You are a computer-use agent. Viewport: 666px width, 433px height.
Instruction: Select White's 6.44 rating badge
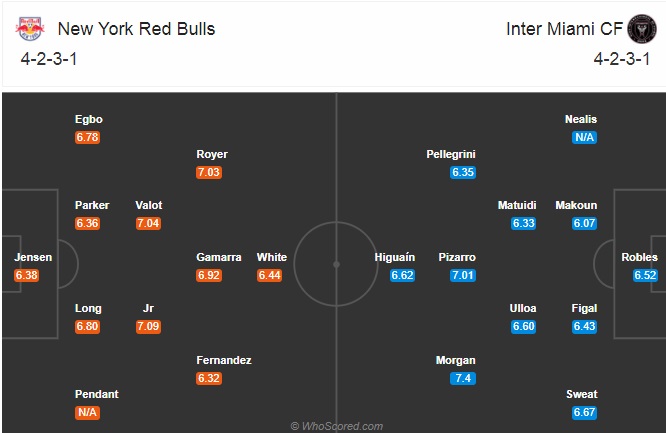(x=270, y=275)
